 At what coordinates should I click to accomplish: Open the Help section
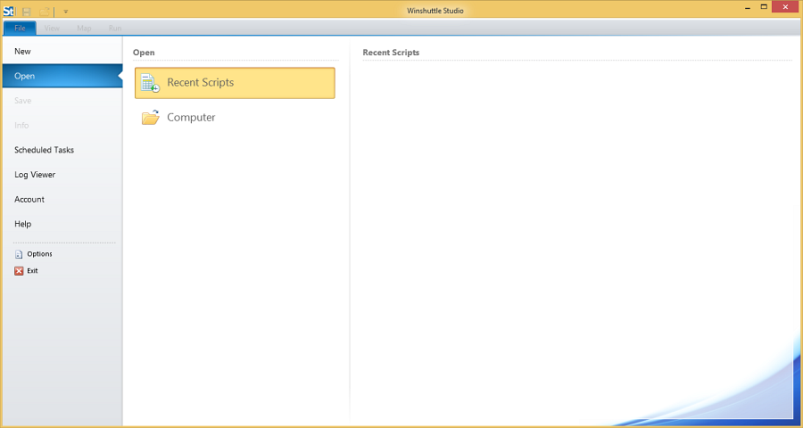click(23, 224)
